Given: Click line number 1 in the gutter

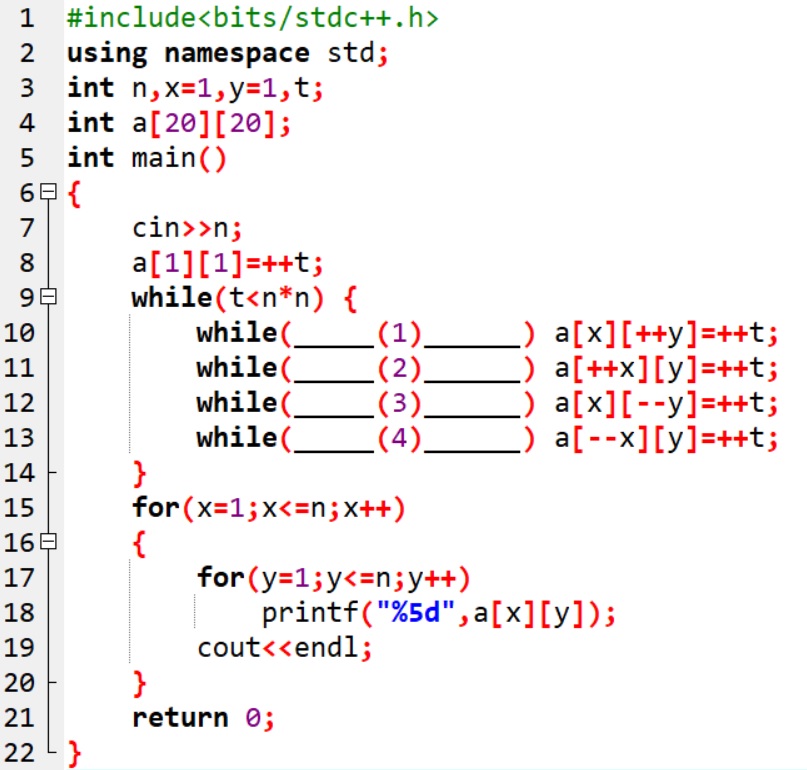Looking at the screenshot, I should coord(27,19).
